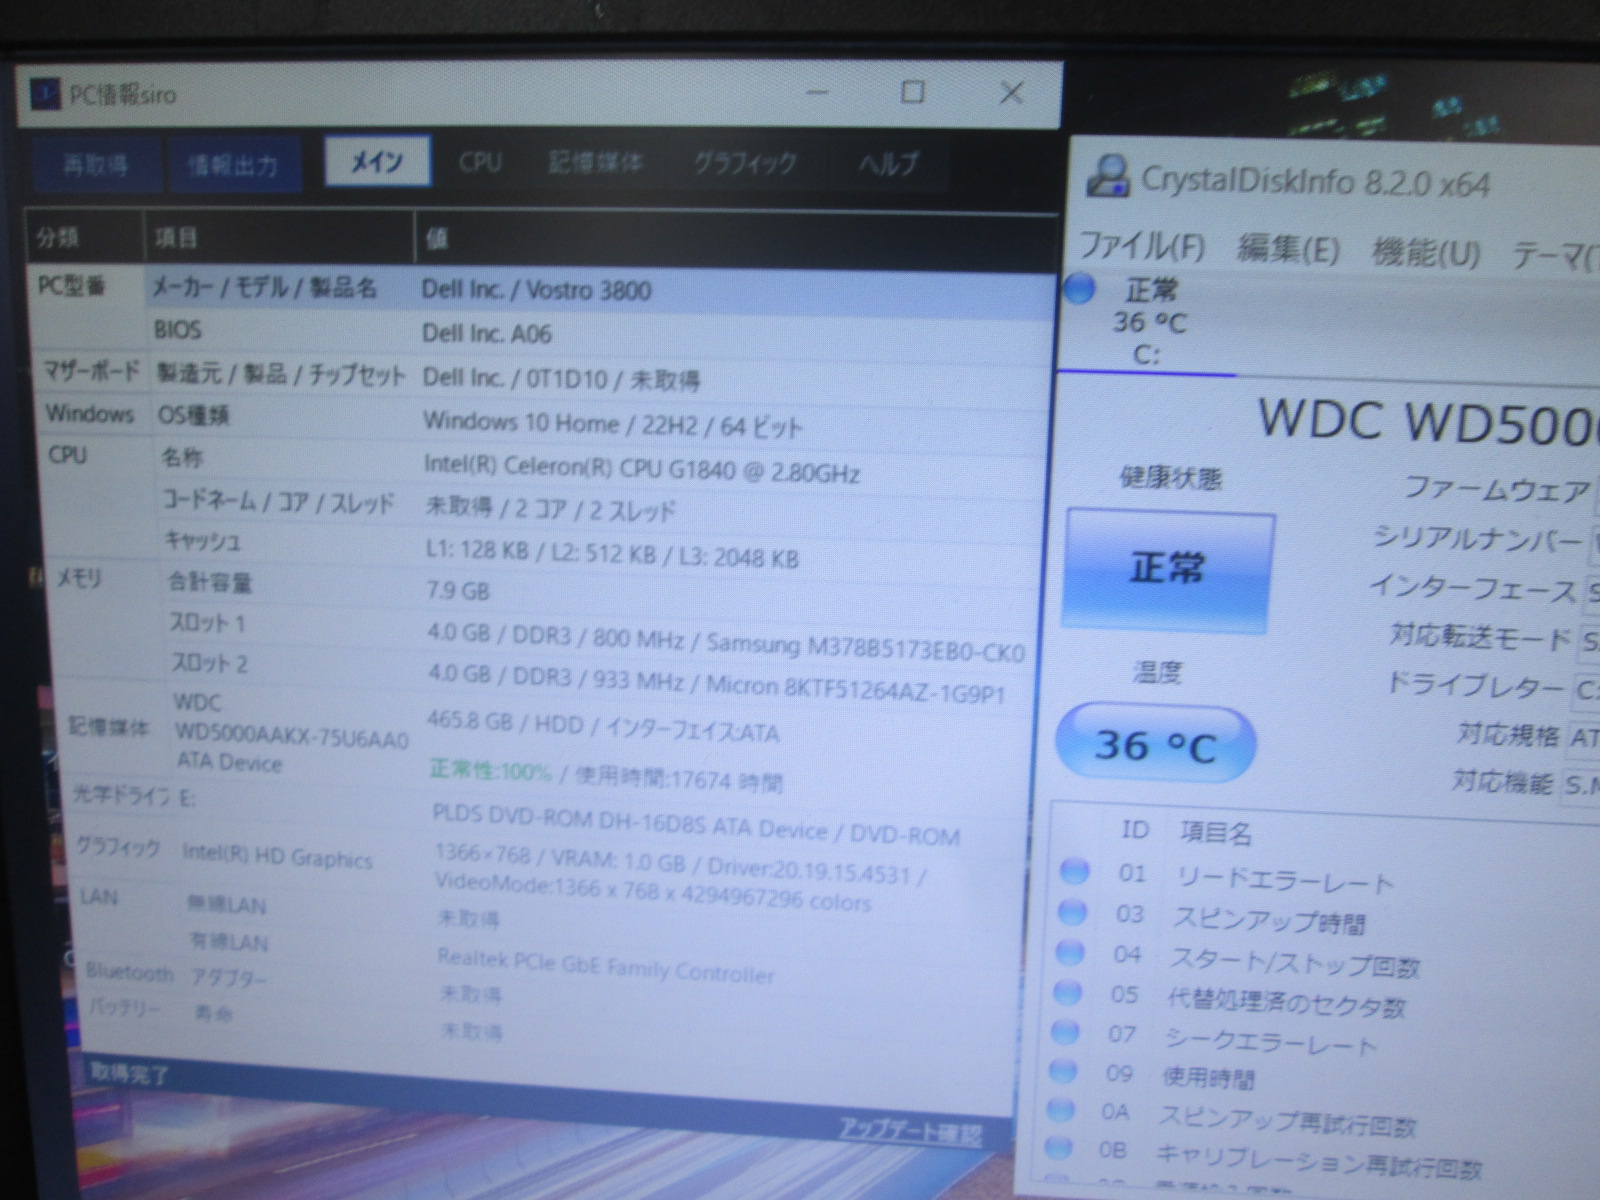Select the Intel(R) HD Graphics item
Screen dimensions: 1600x1200
277,856
